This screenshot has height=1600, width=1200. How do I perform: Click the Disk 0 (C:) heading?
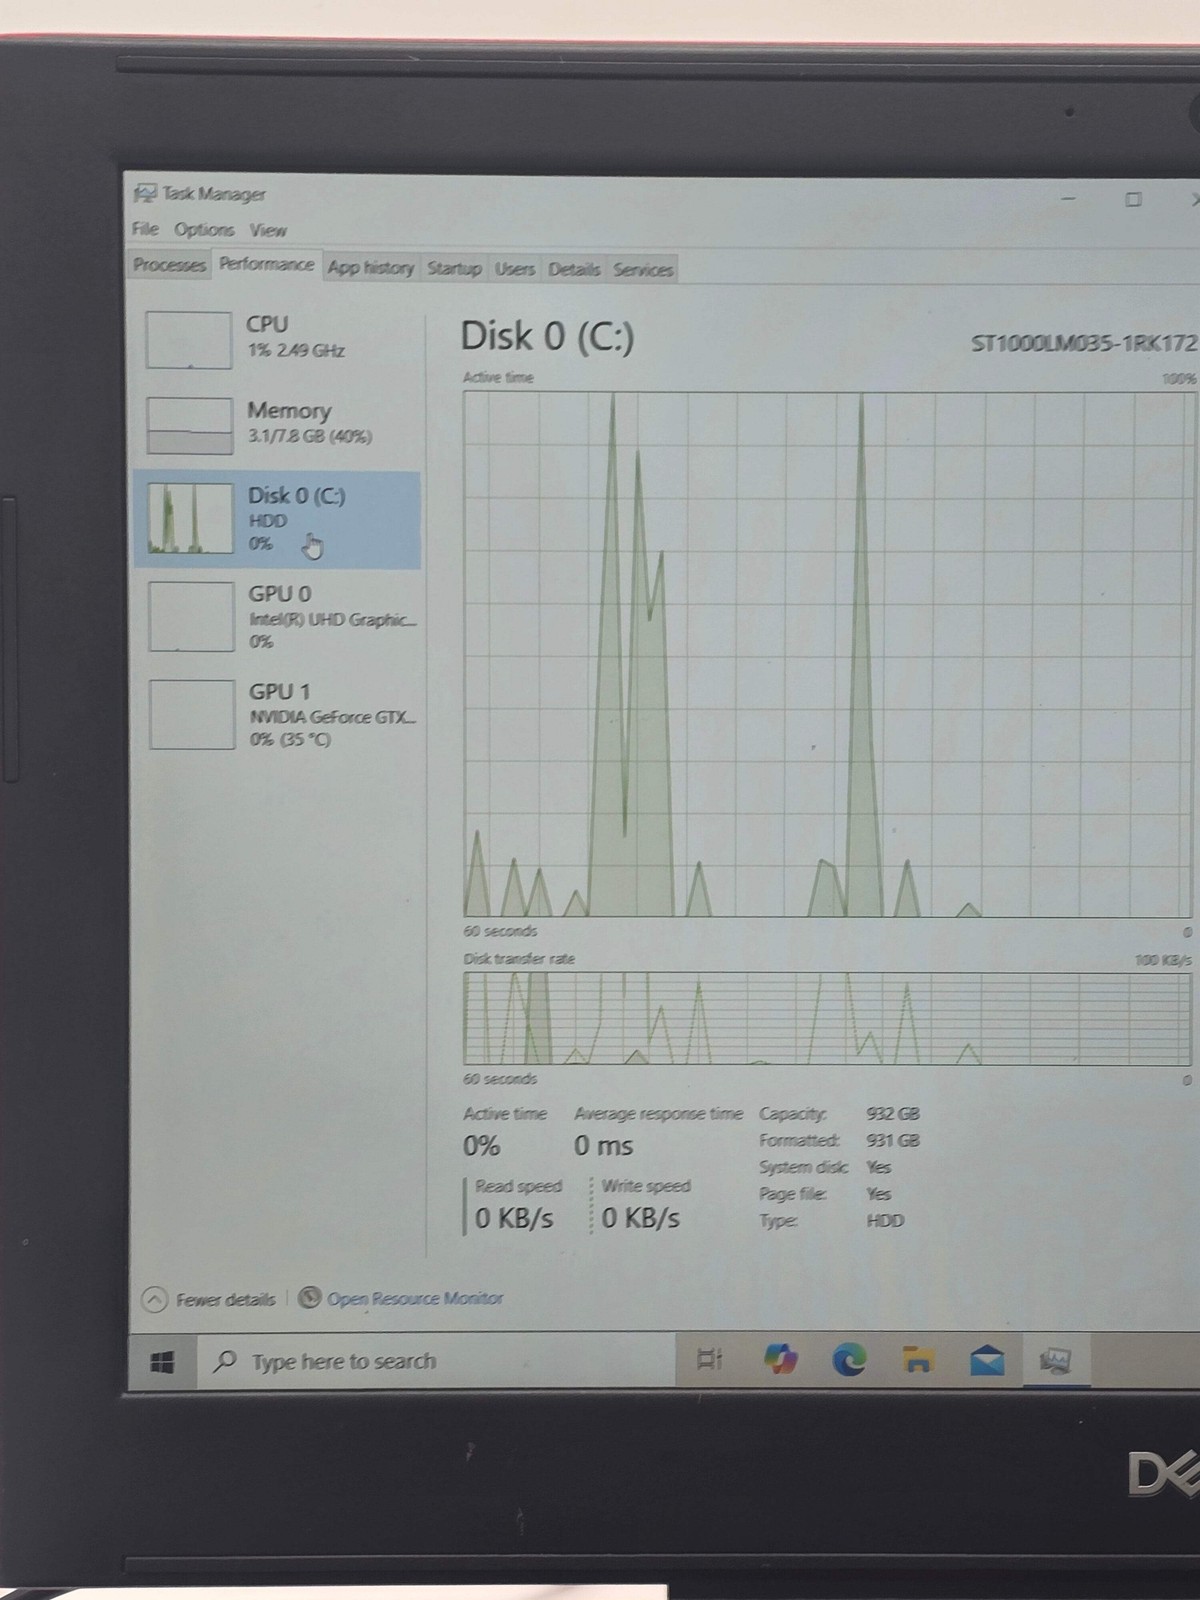[547, 336]
